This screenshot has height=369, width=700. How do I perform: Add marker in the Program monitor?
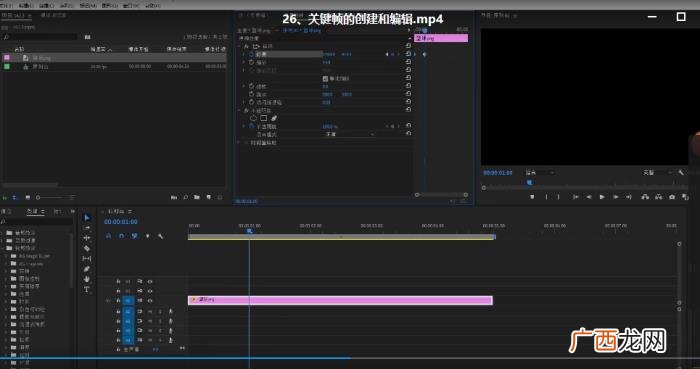[532, 197]
